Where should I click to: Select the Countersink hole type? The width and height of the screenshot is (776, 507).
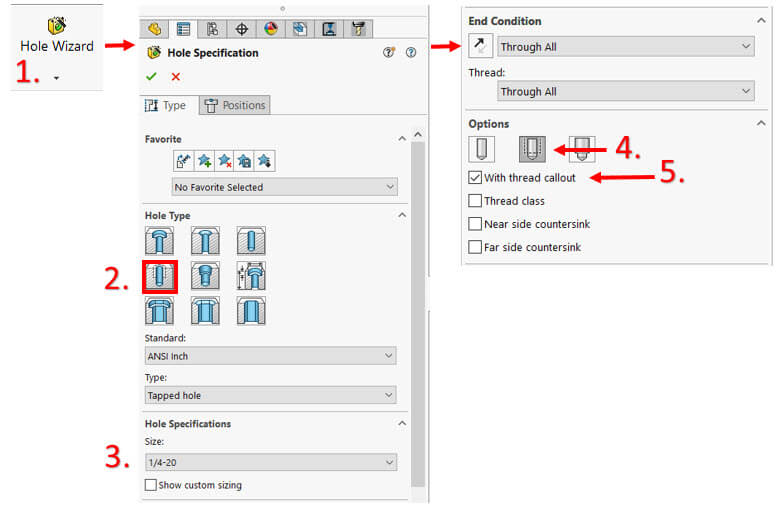[205, 241]
